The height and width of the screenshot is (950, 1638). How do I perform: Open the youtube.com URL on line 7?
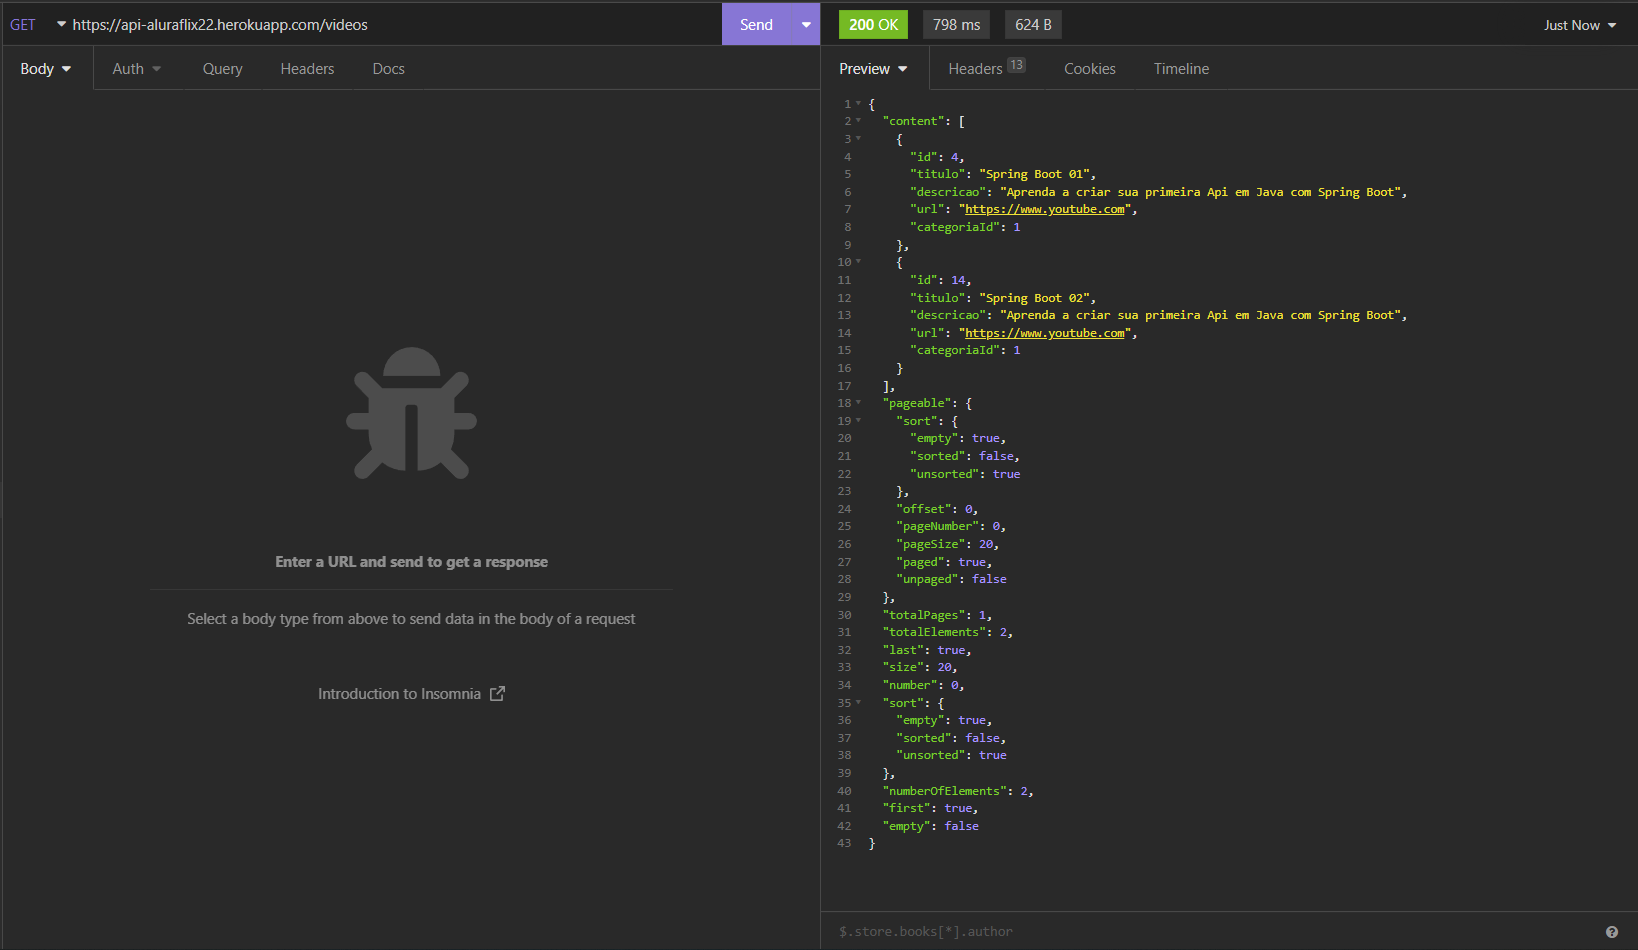click(x=1044, y=209)
